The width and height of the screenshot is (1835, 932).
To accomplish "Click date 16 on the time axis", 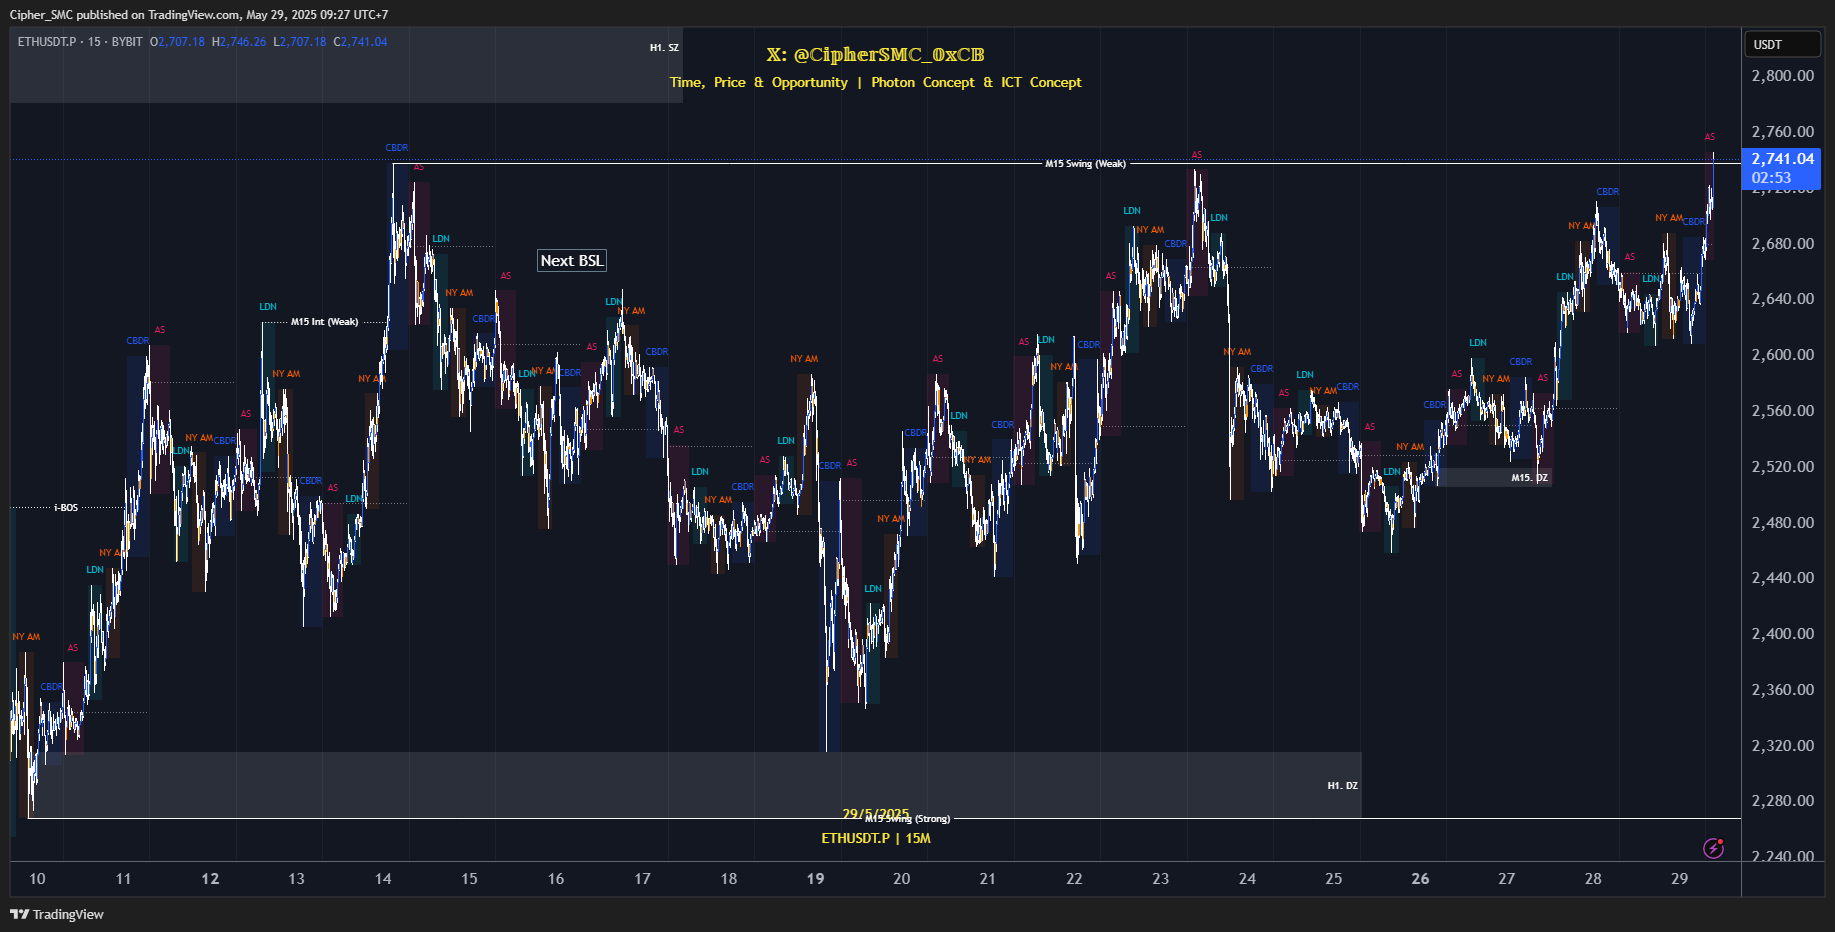I will point(556,878).
